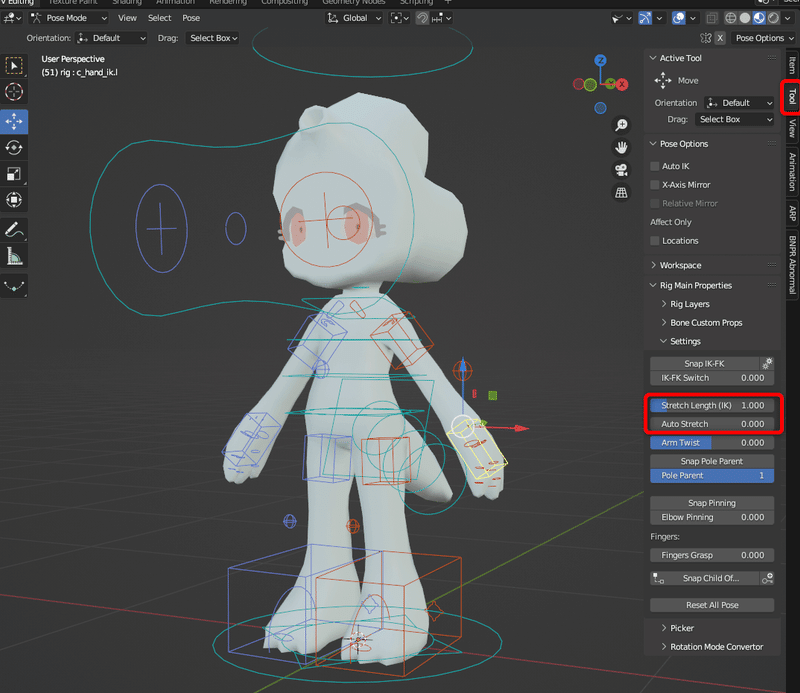The height and width of the screenshot is (693, 800).
Task: Enable Affect Only Locations checkbox
Action: (x=655, y=241)
